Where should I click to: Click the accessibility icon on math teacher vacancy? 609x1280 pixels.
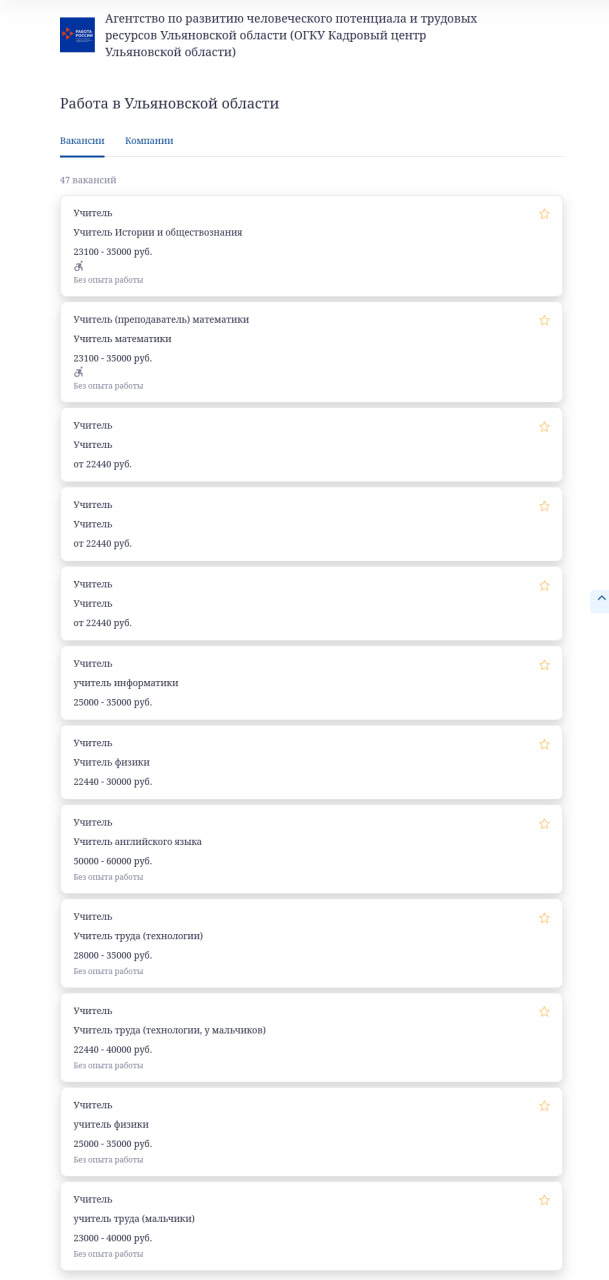tap(79, 372)
